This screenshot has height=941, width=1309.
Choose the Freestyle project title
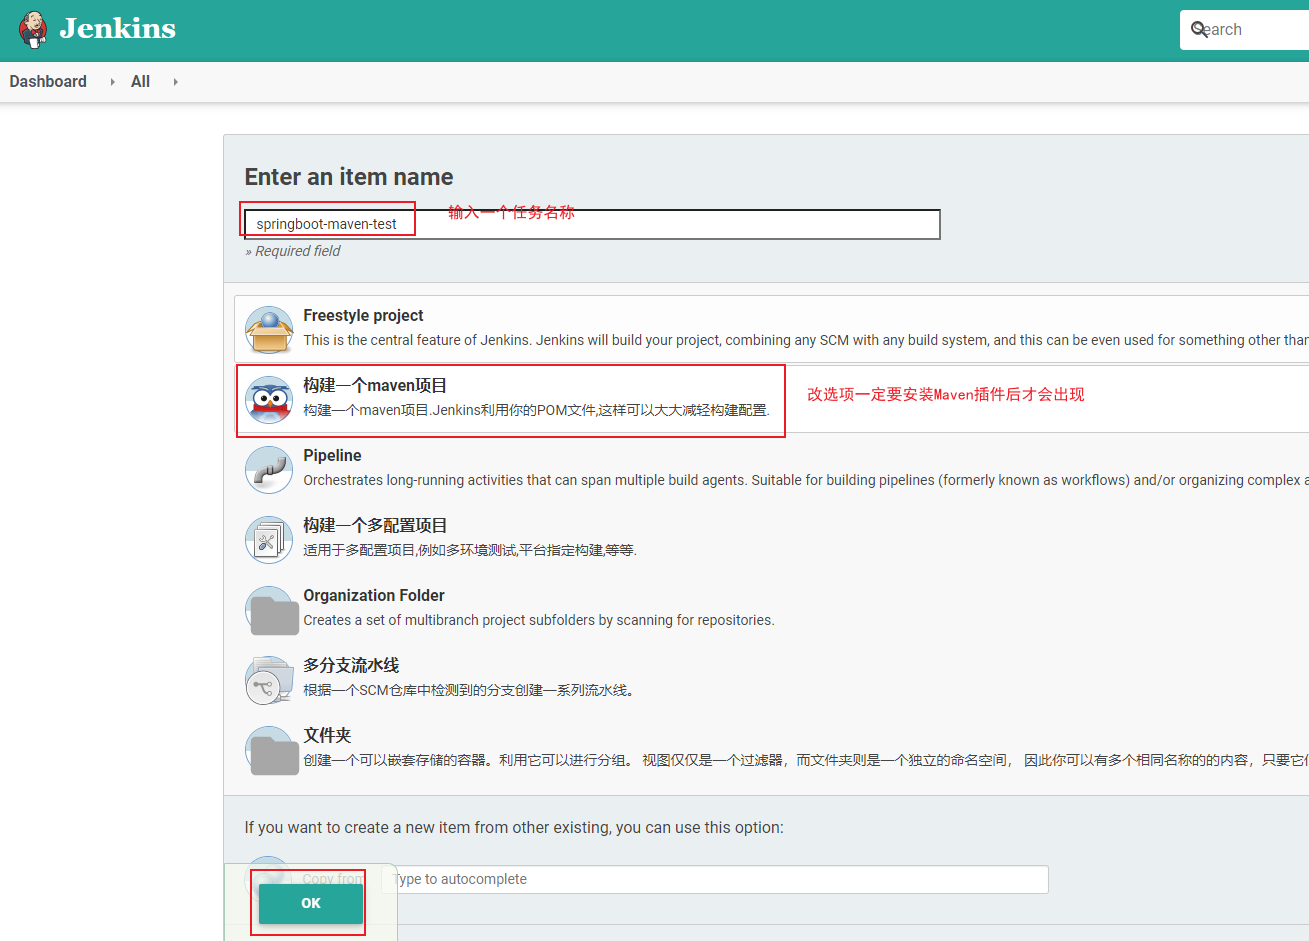[363, 315]
